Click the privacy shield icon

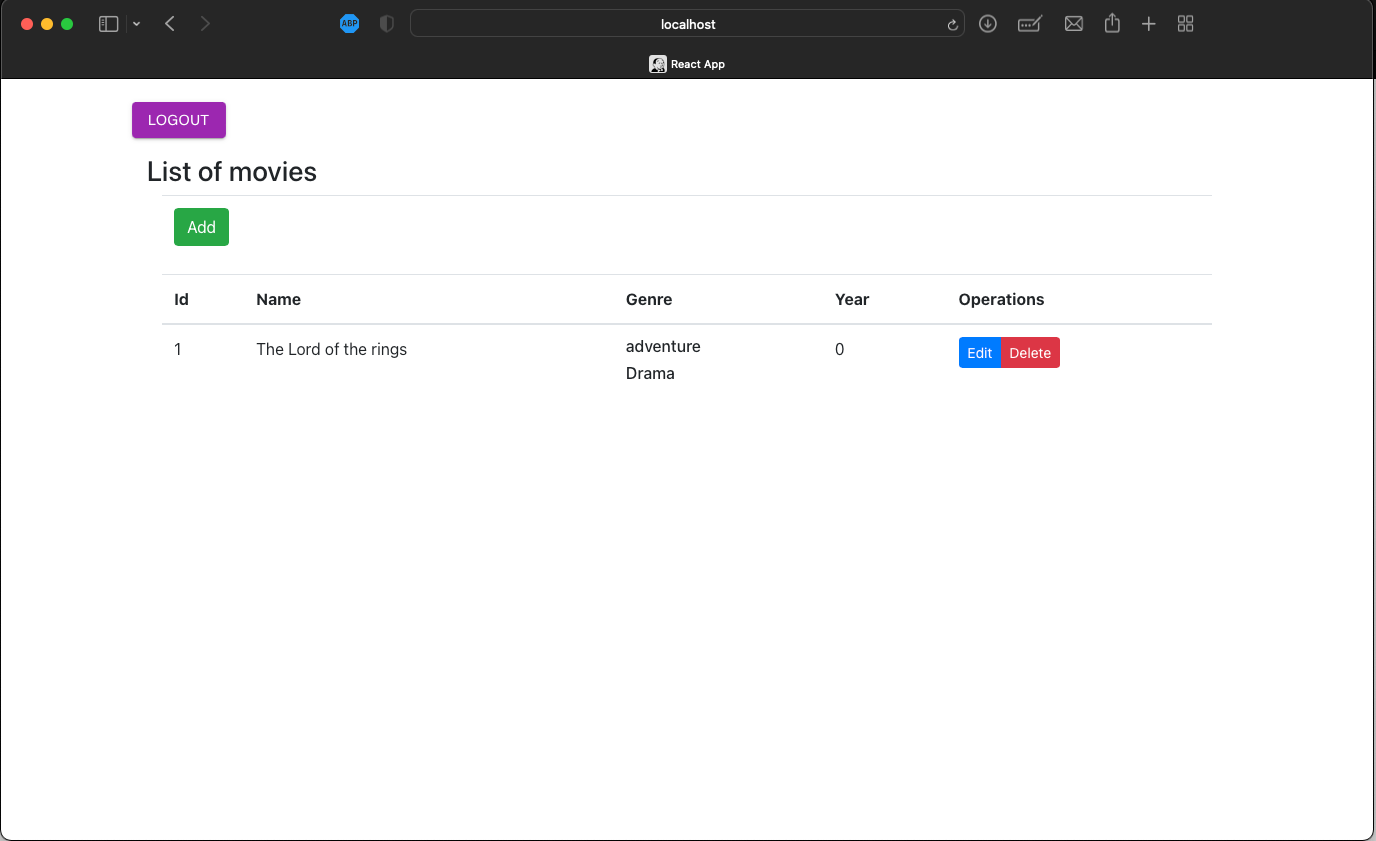pyautogui.click(x=387, y=24)
